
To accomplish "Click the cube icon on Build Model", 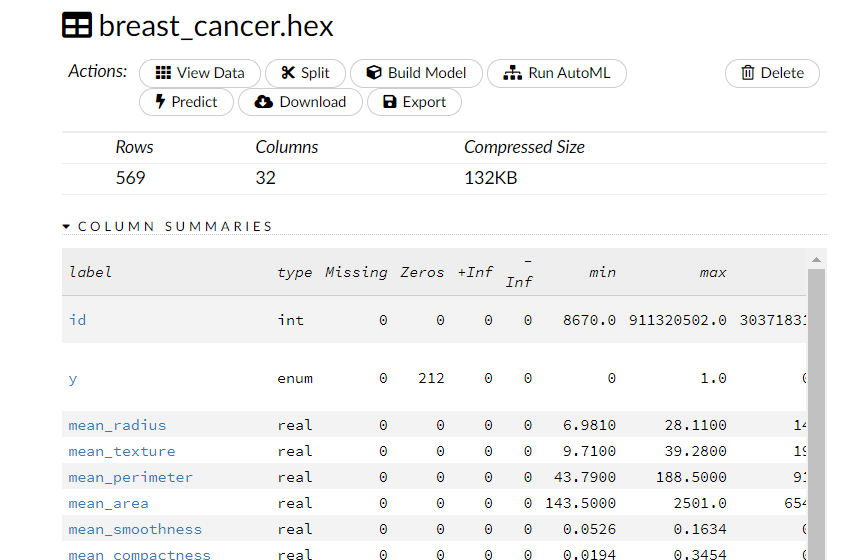I will point(374,73).
